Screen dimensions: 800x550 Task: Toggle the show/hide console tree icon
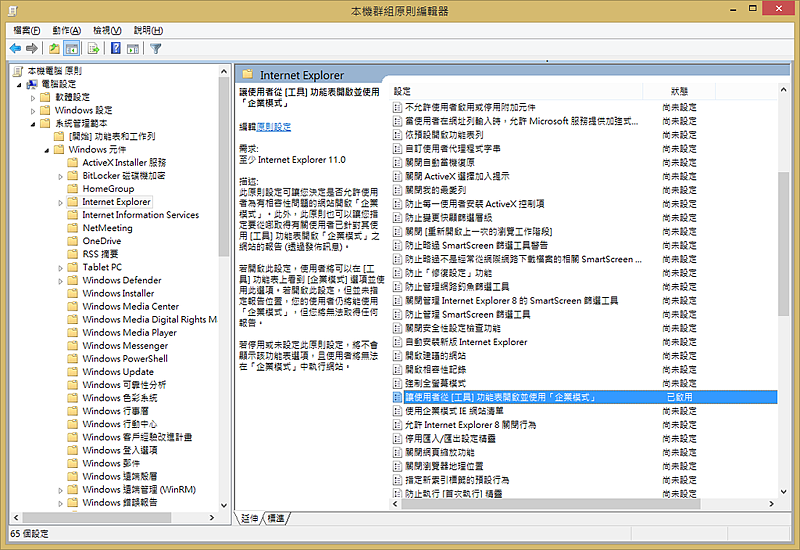click(71, 48)
